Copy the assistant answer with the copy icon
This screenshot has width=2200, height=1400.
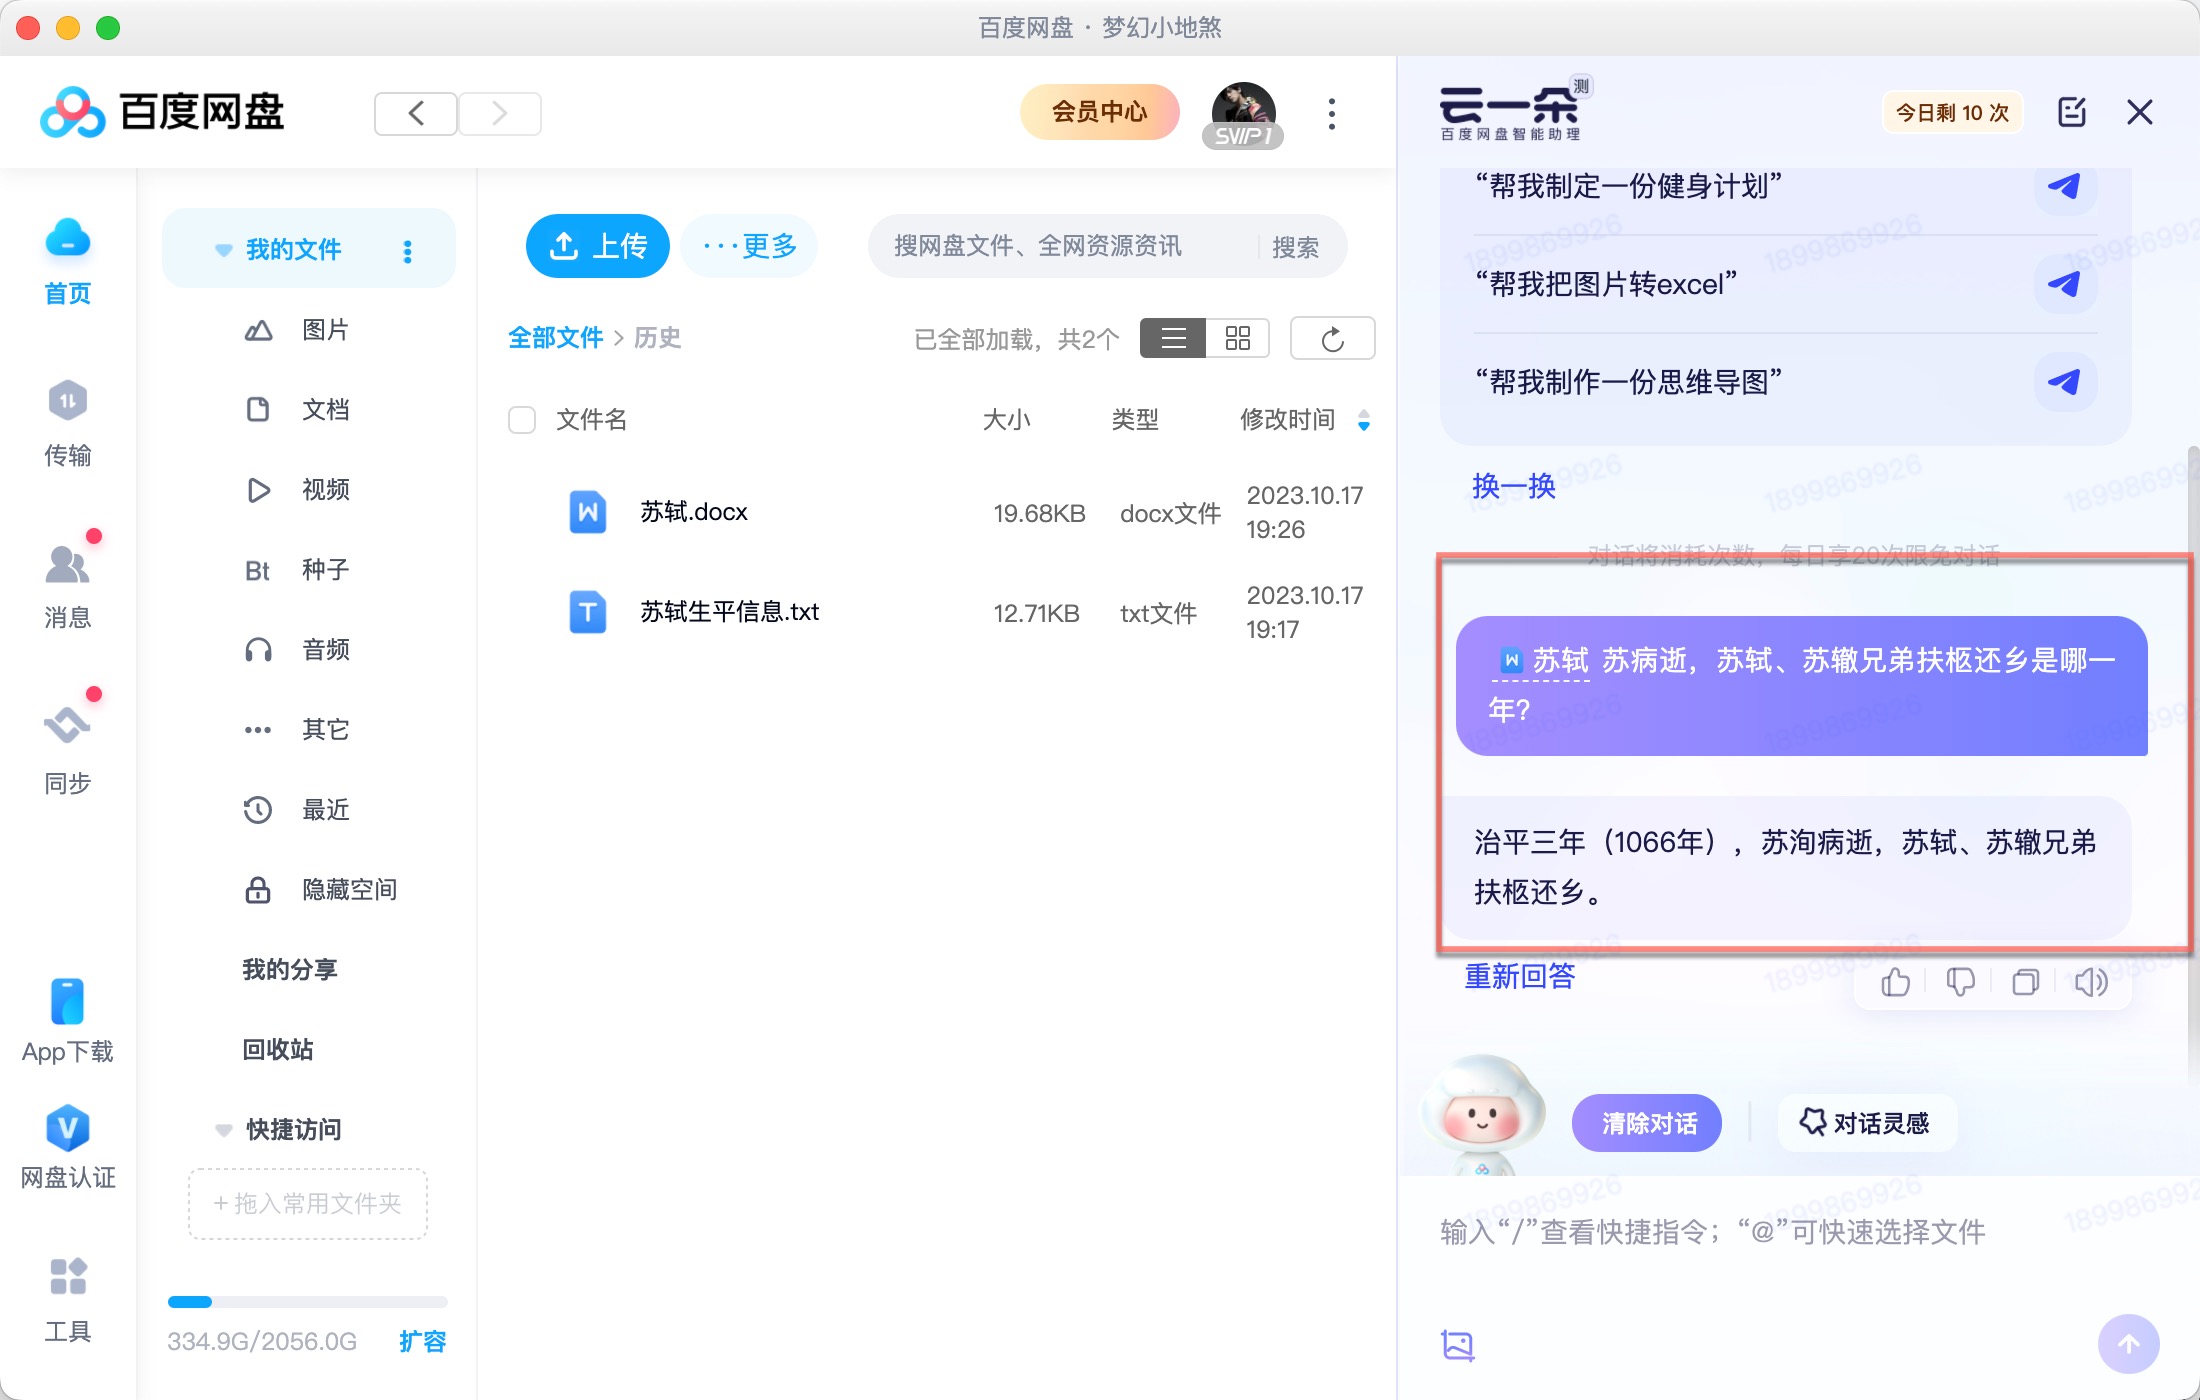click(2025, 982)
